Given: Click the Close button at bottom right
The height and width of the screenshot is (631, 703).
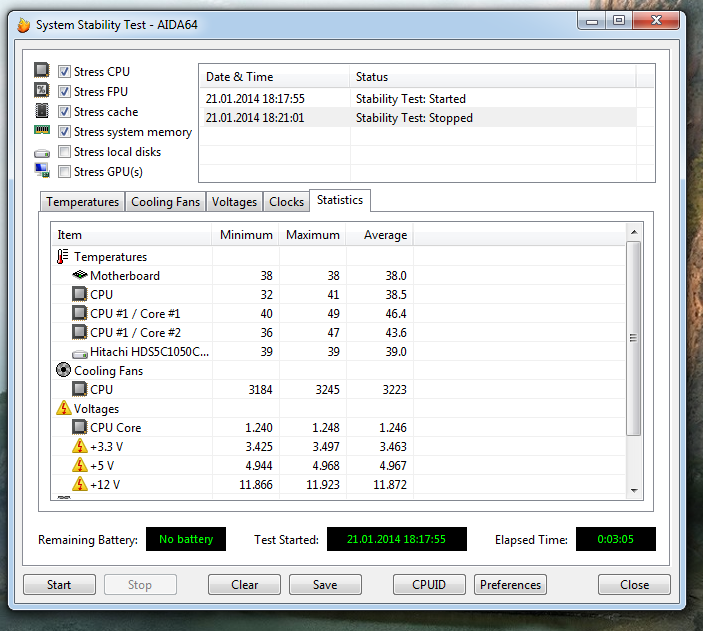Looking at the screenshot, I should [x=634, y=585].
